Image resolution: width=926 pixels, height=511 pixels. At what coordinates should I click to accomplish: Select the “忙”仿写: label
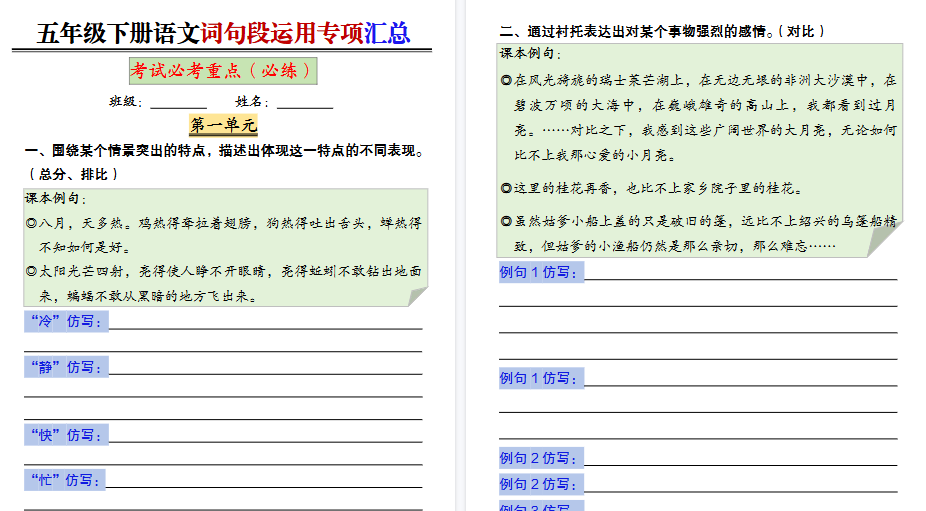point(65,480)
